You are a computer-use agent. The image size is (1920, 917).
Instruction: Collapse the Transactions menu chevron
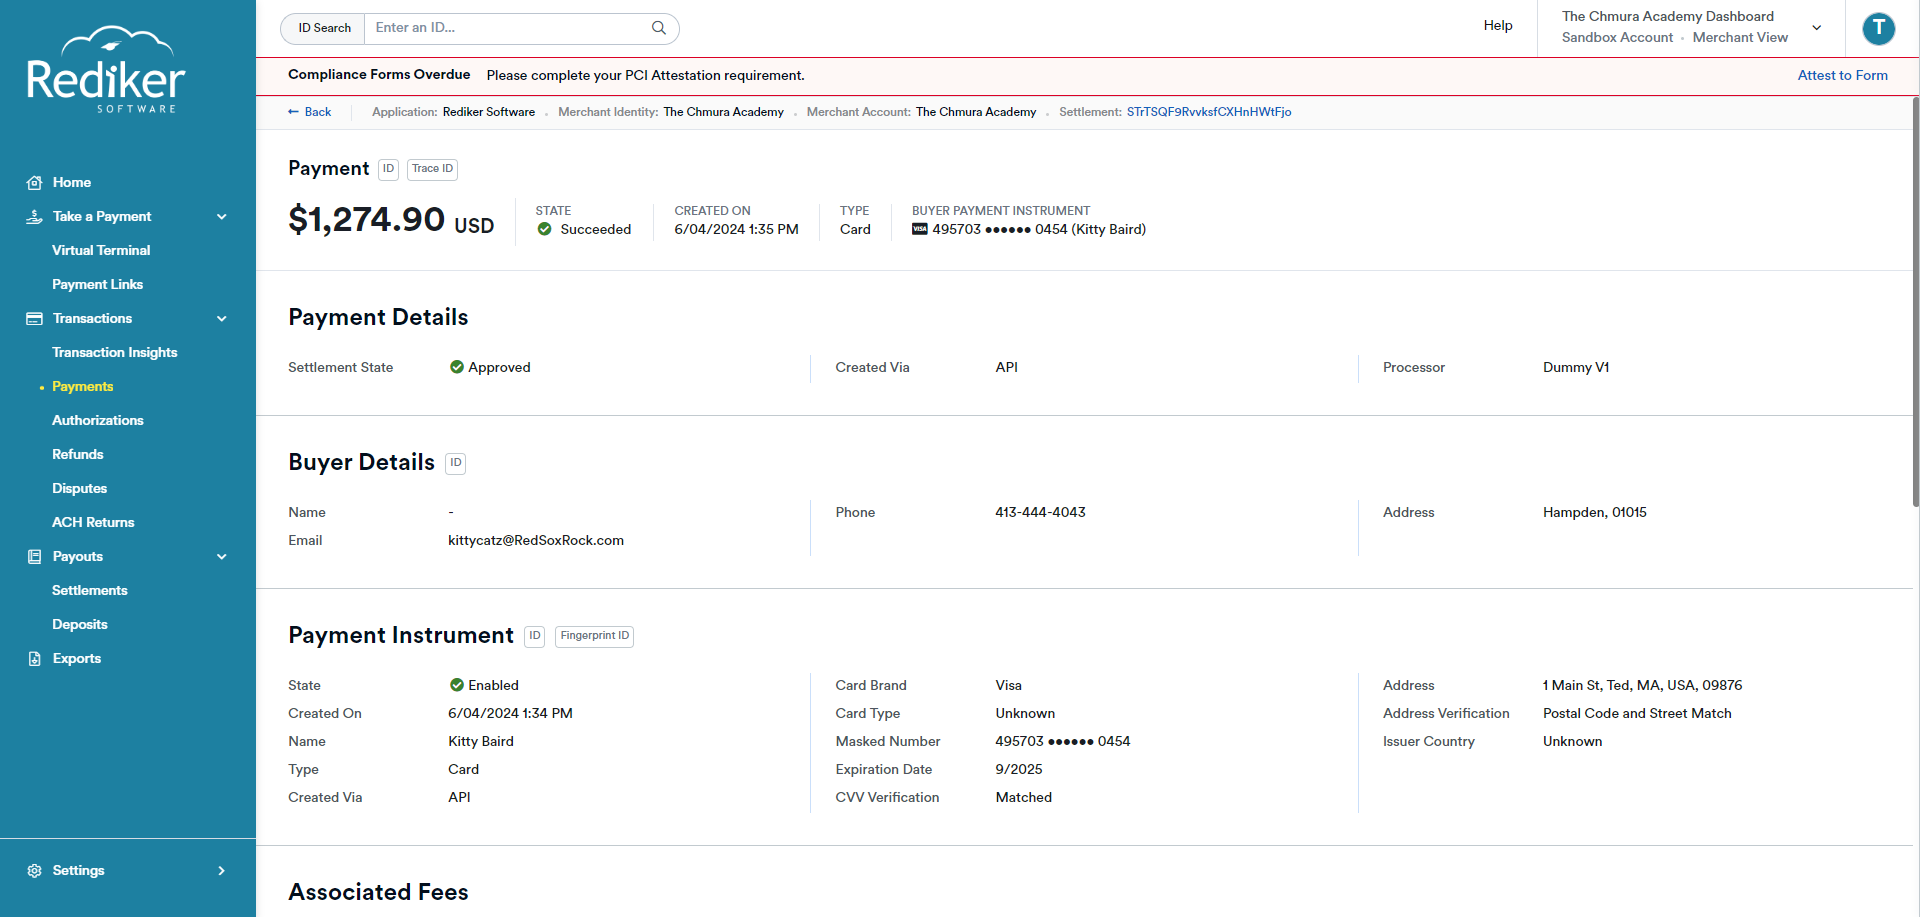tap(222, 318)
